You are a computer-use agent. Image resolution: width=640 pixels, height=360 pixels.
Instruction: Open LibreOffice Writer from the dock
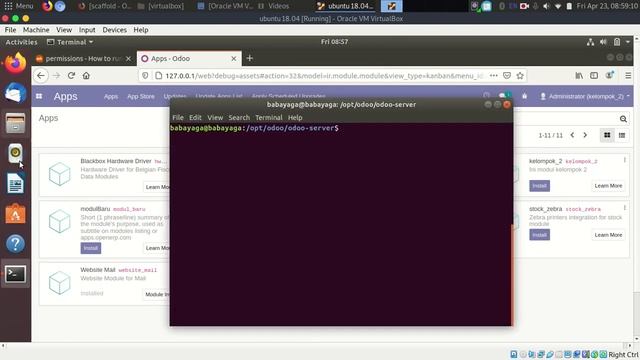(x=16, y=183)
